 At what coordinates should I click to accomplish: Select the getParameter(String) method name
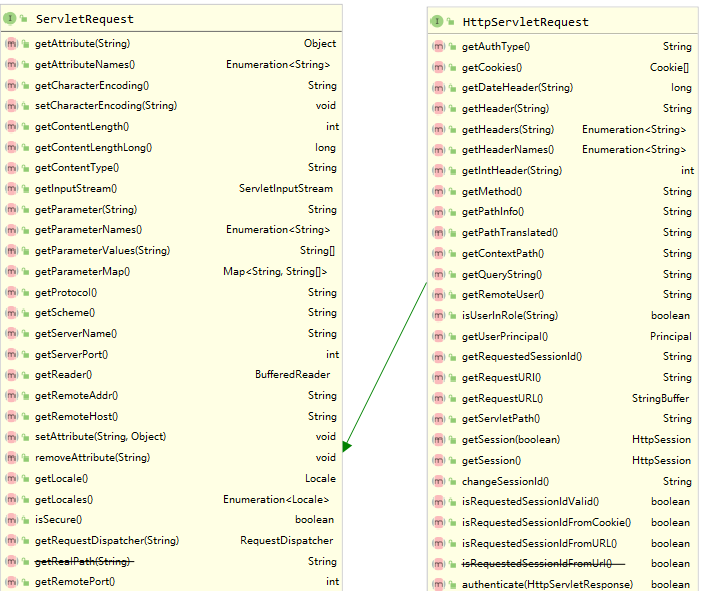pyautogui.click(x=86, y=209)
